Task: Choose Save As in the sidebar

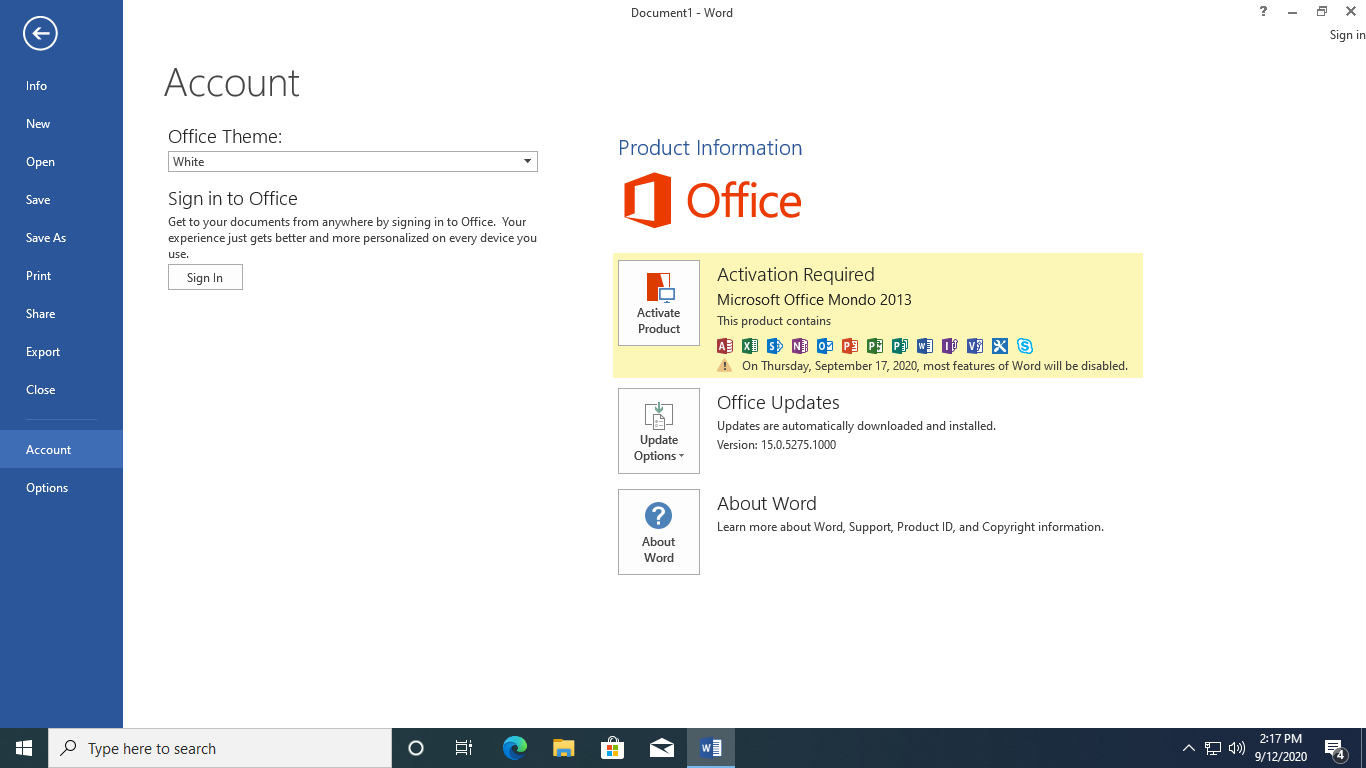Action: point(61,238)
